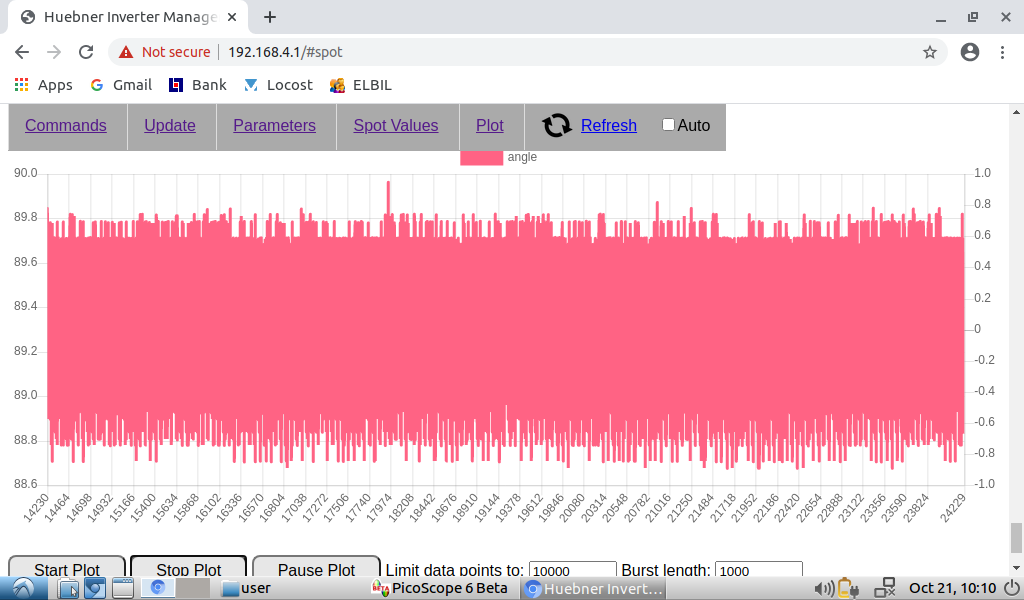Reload the page in Chrome
This screenshot has height=600, width=1024.
86,52
